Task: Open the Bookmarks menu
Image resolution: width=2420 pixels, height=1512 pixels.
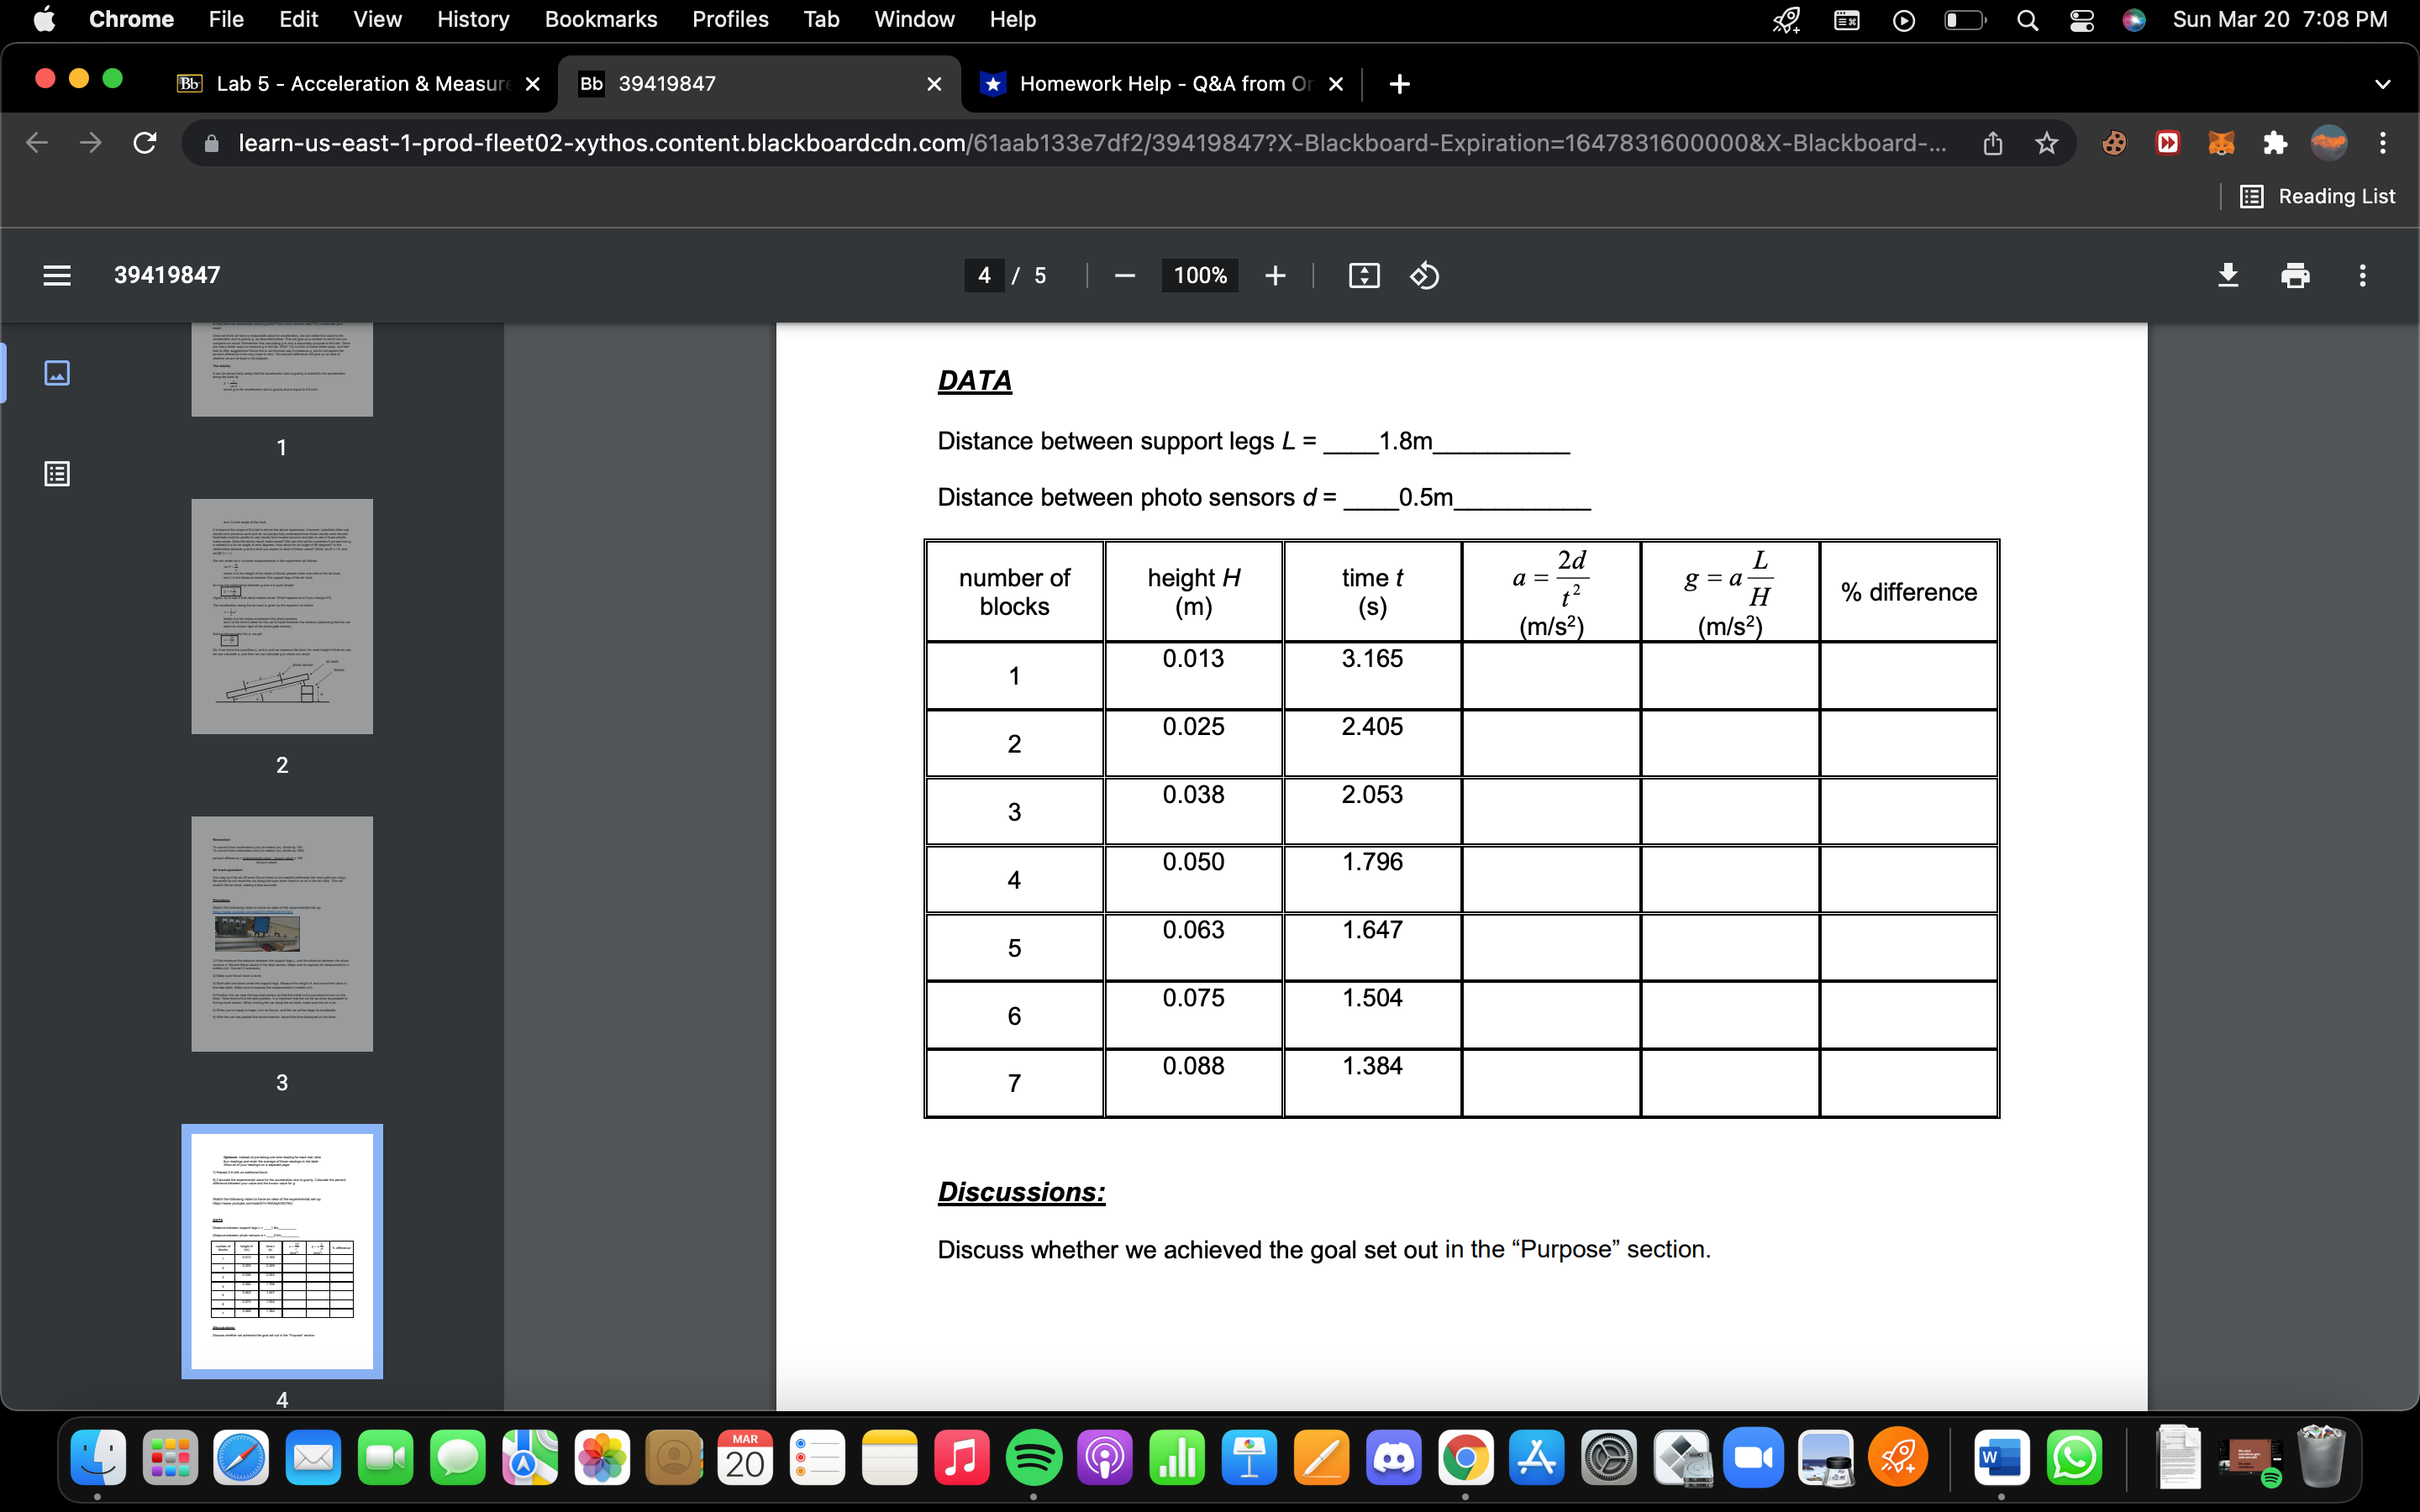Action: click(600, 20)
